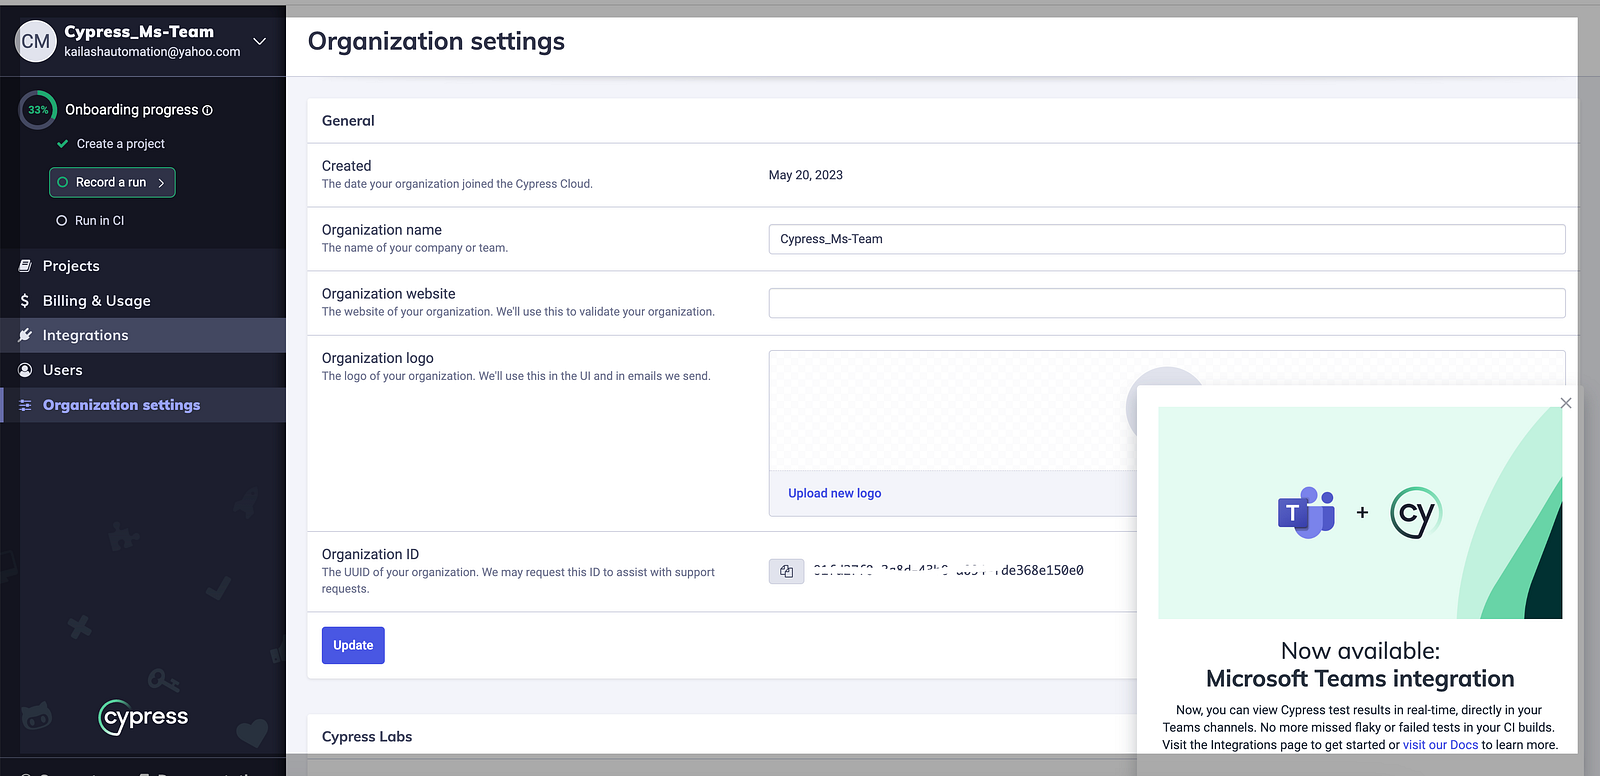Click the Organization settings page title

[x=436, y=41]
